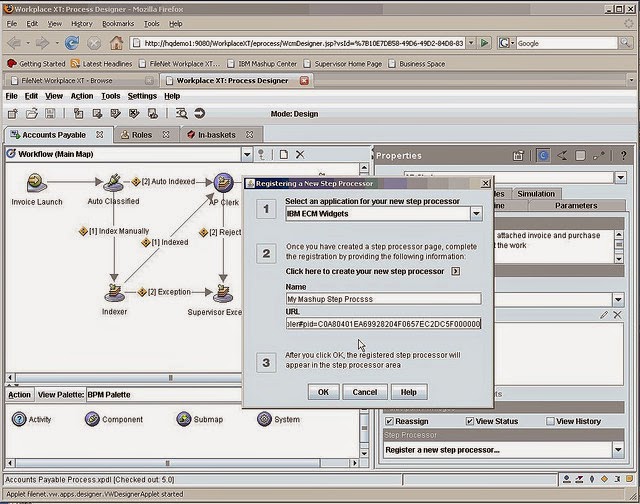Pick the Submap palette icon
Image resolution: width=640 pixels, height=504 pixels.
coord(184,419)
